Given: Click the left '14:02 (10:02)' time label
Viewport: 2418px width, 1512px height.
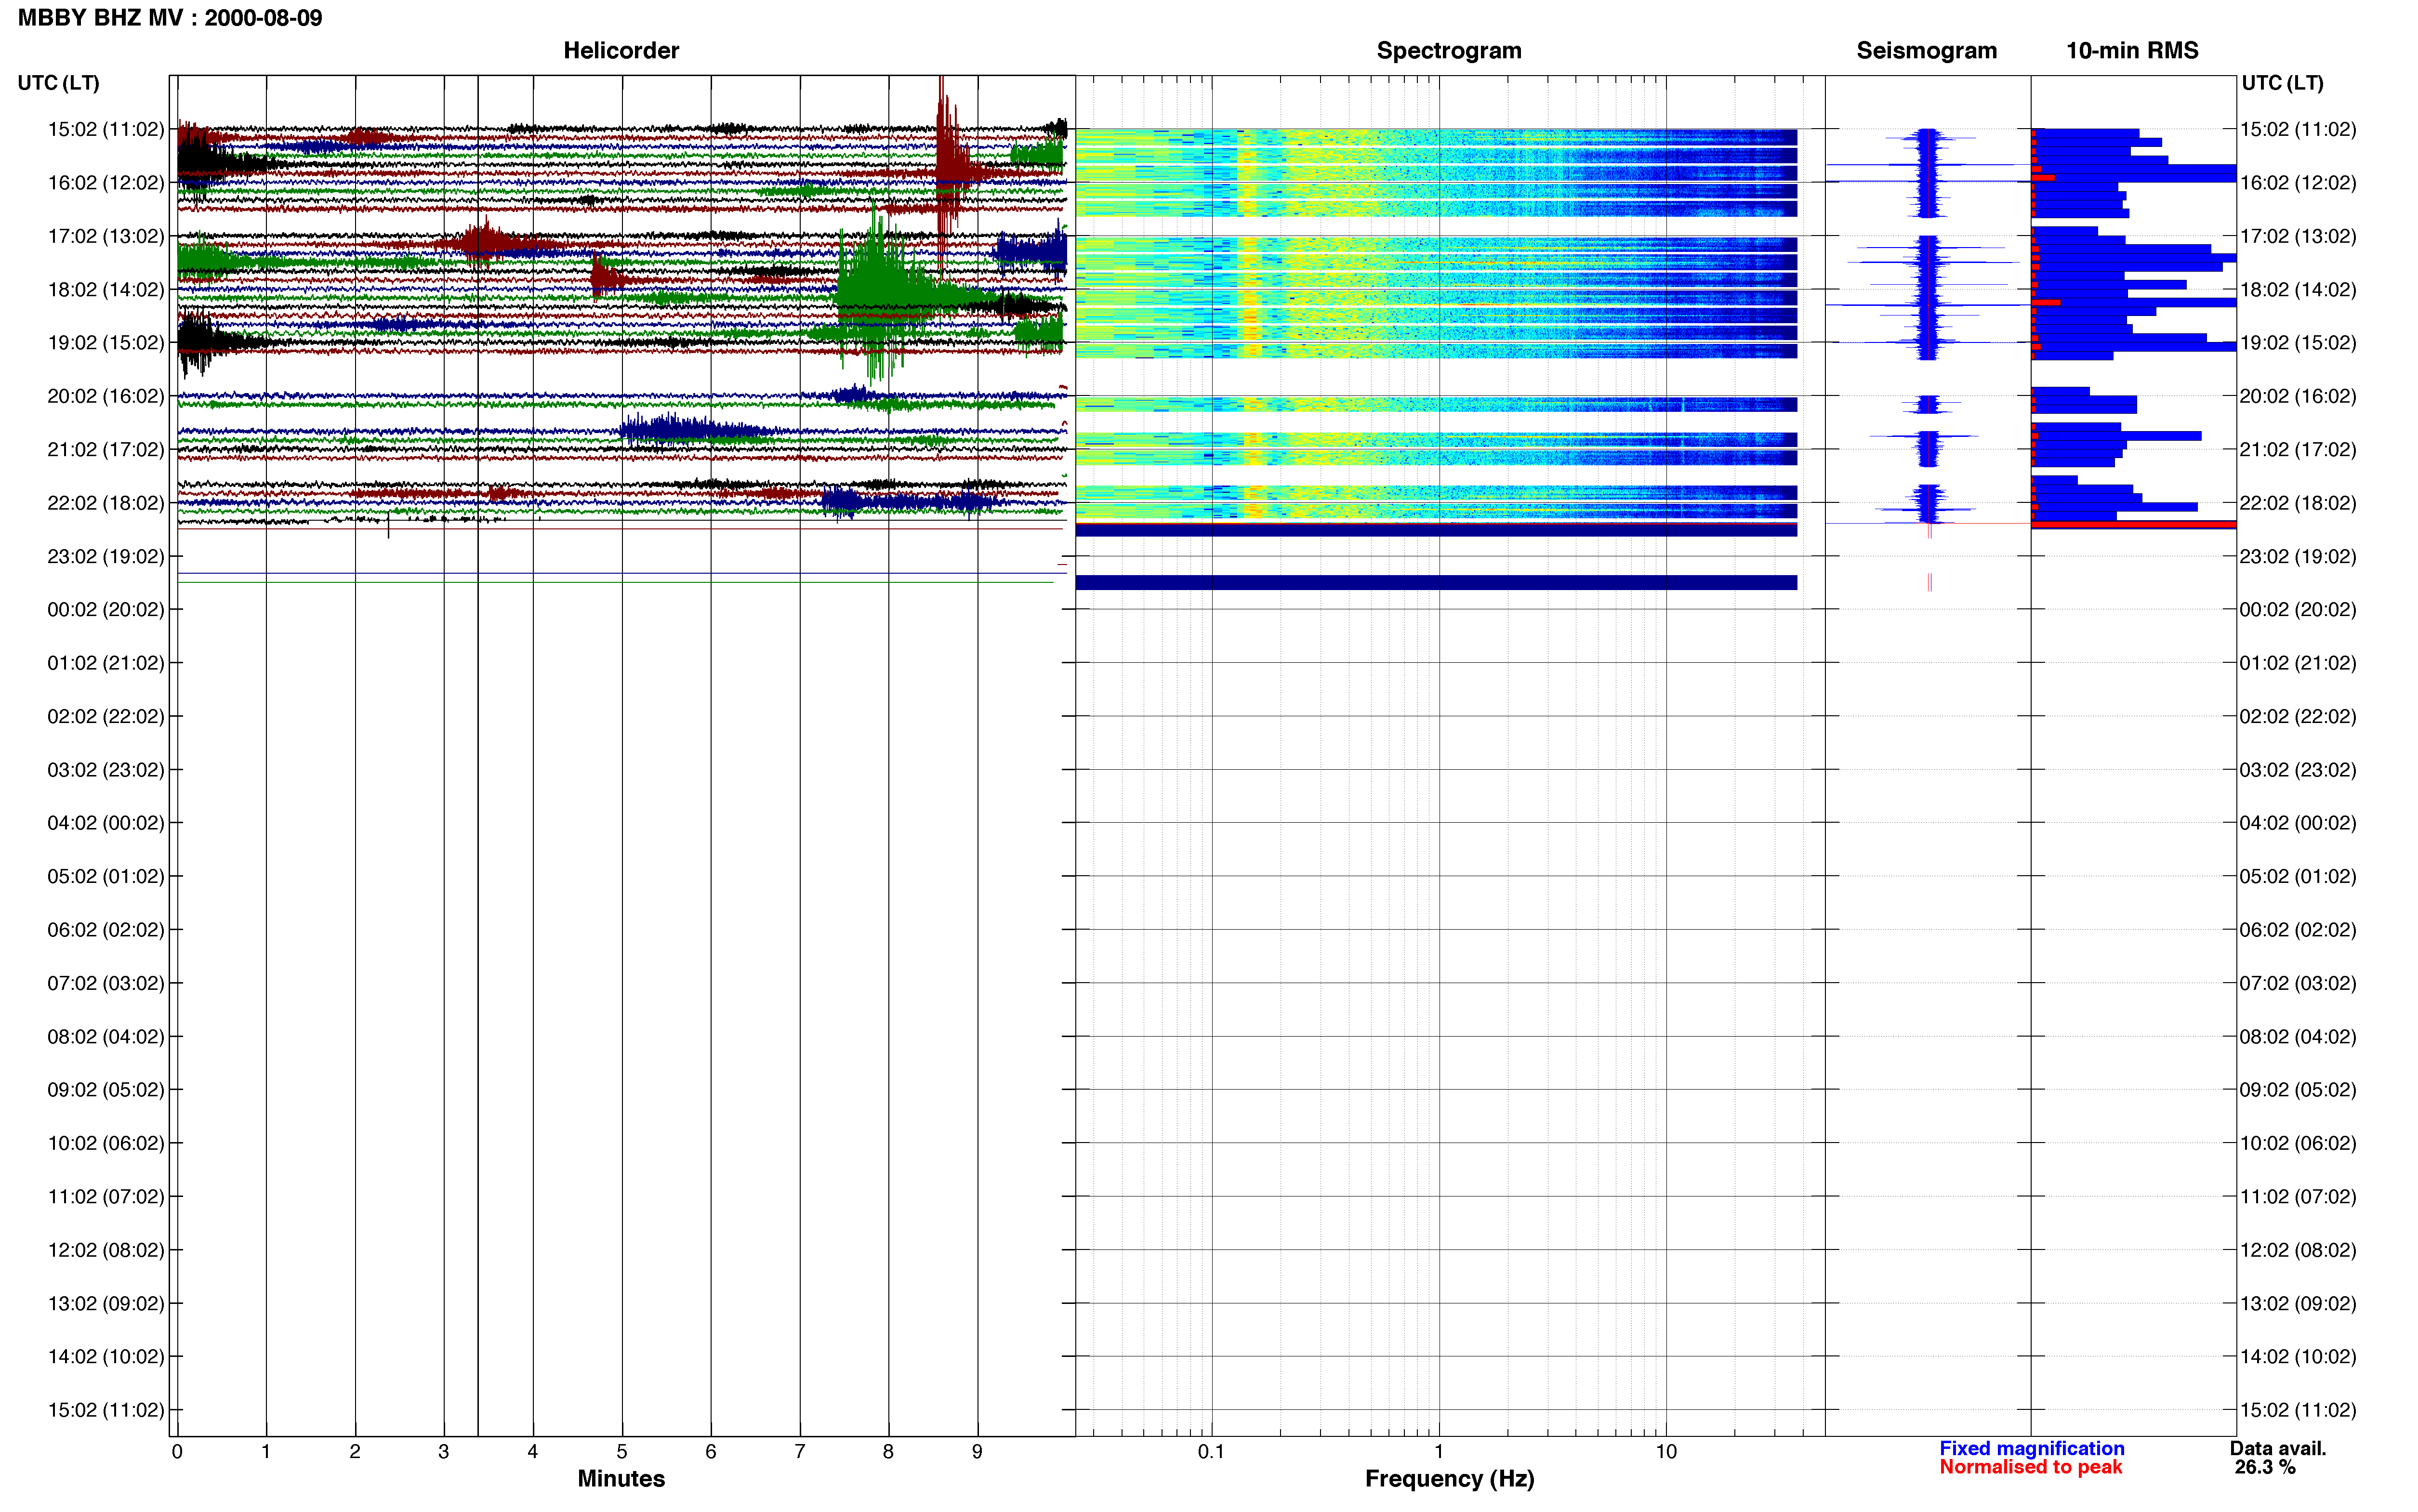Looking at the screenshot, I should pos(106,1356).
